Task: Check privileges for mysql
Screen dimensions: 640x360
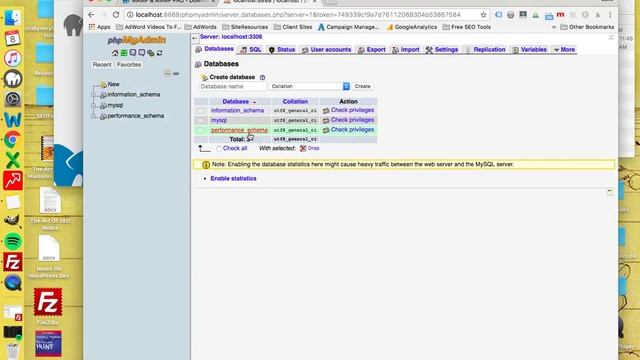Action: [x=349, y=120]
